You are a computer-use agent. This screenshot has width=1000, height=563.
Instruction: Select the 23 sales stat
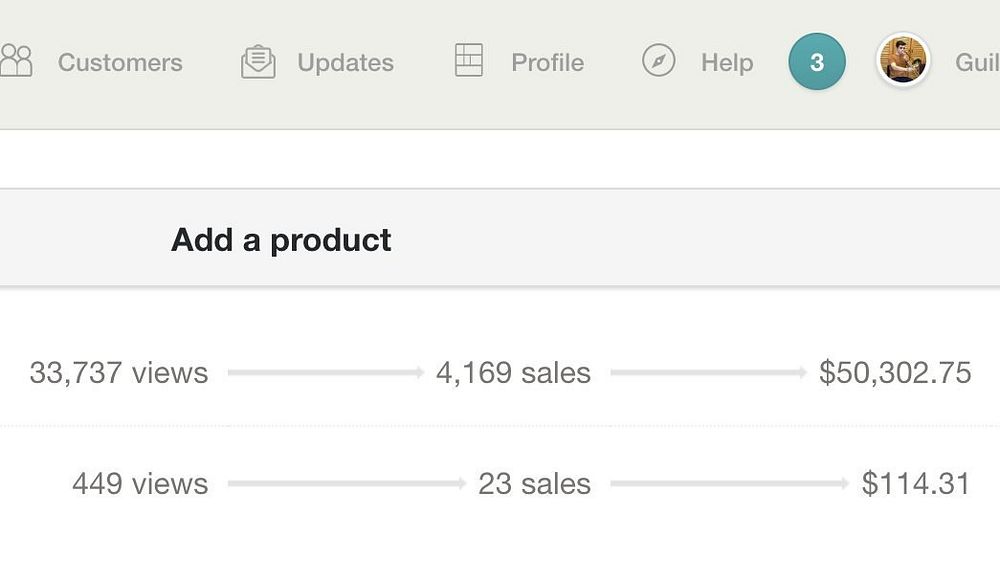coord(534,484)
